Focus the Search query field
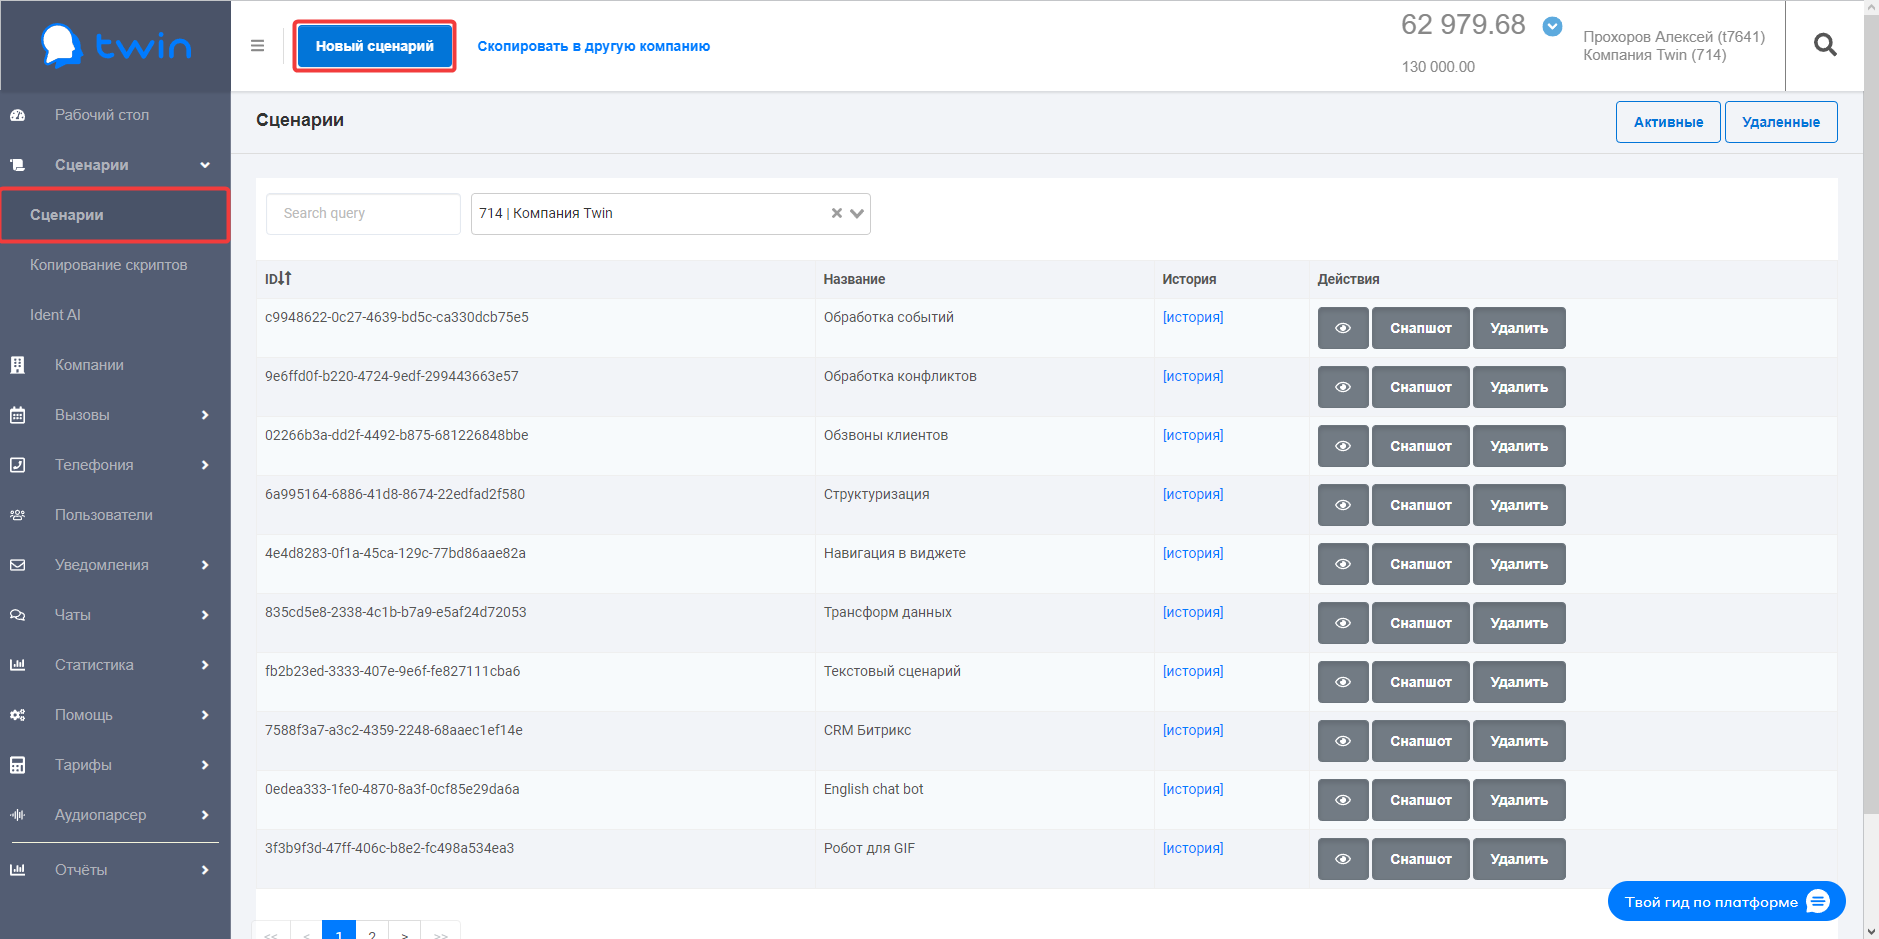 pyautogui.click(x=363, y=214)
